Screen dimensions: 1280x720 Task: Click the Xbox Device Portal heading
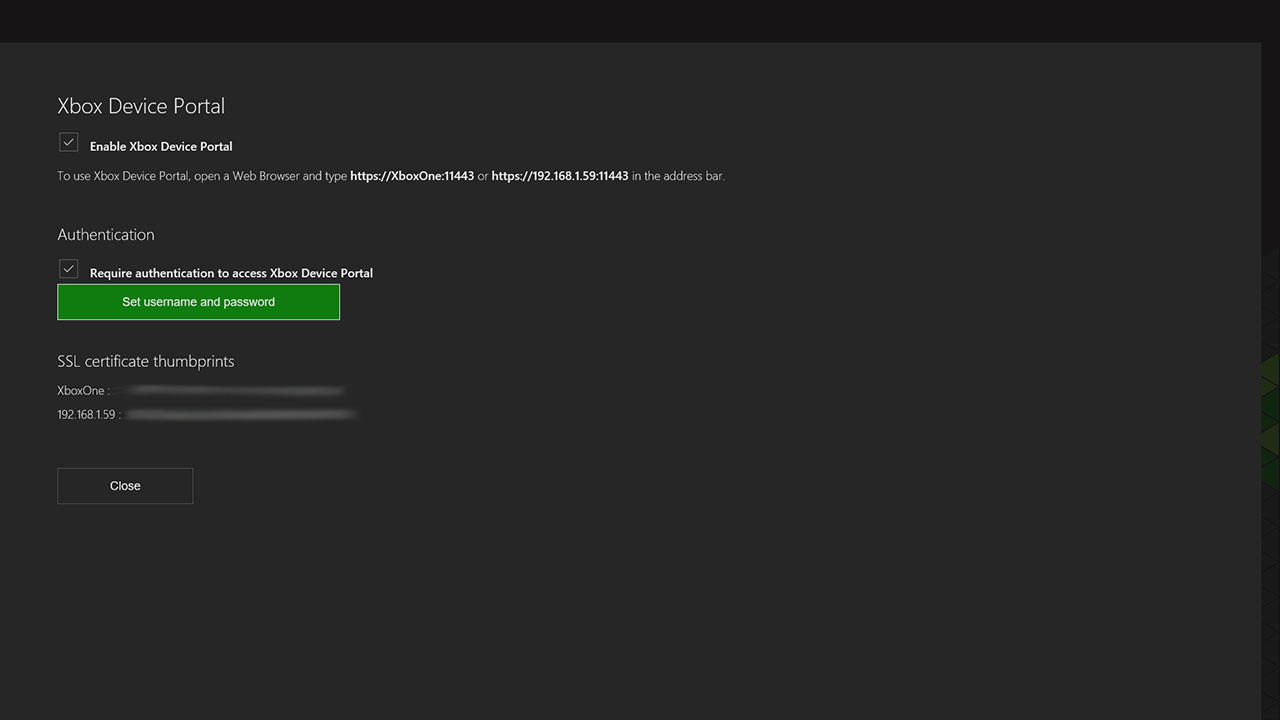point(140,106)
